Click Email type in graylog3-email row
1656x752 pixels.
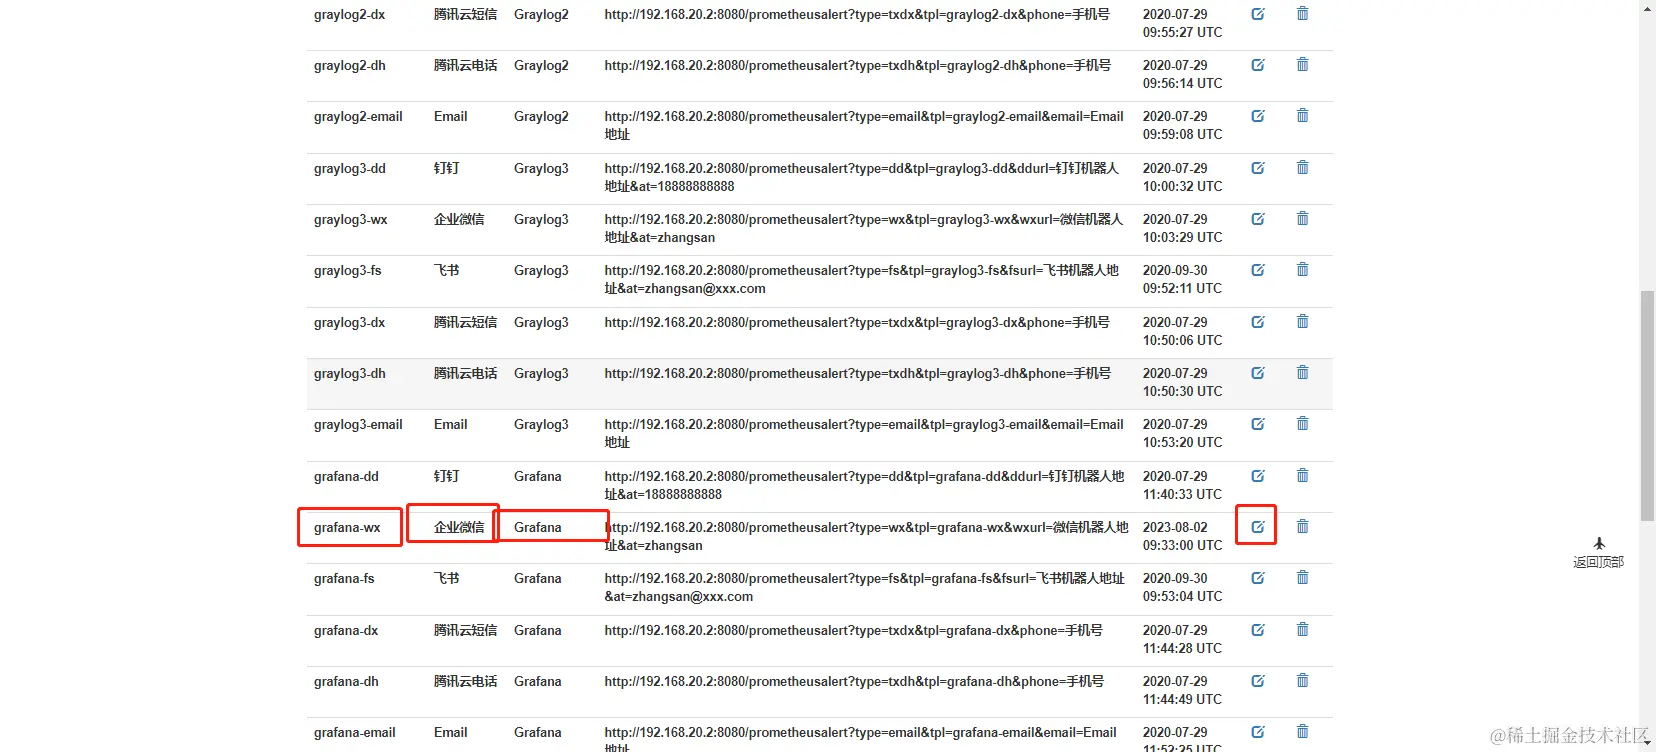pos(450,424)
